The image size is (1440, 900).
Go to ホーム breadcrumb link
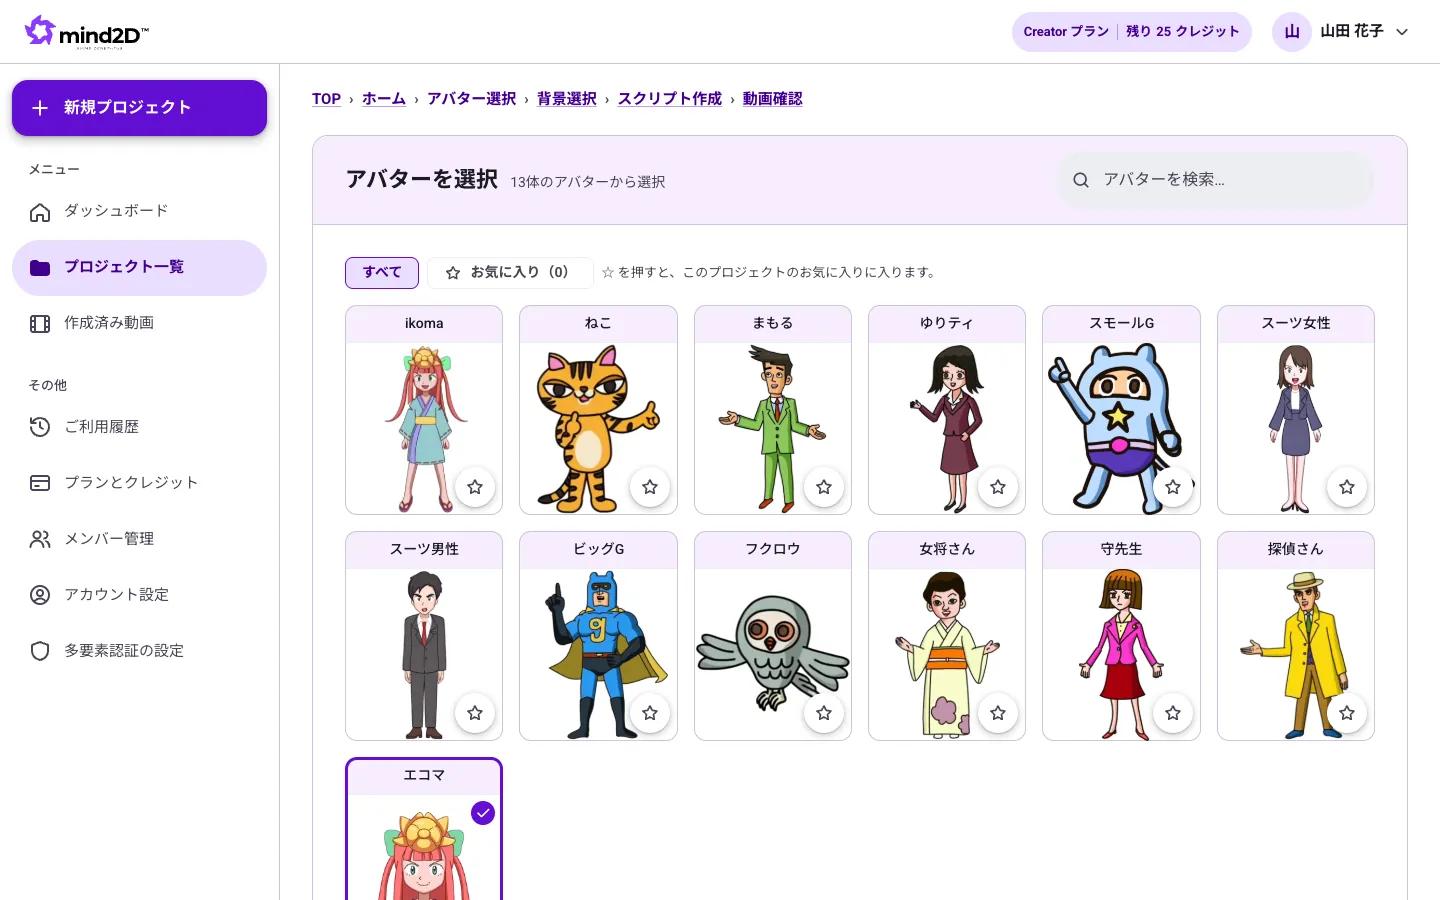384,99
